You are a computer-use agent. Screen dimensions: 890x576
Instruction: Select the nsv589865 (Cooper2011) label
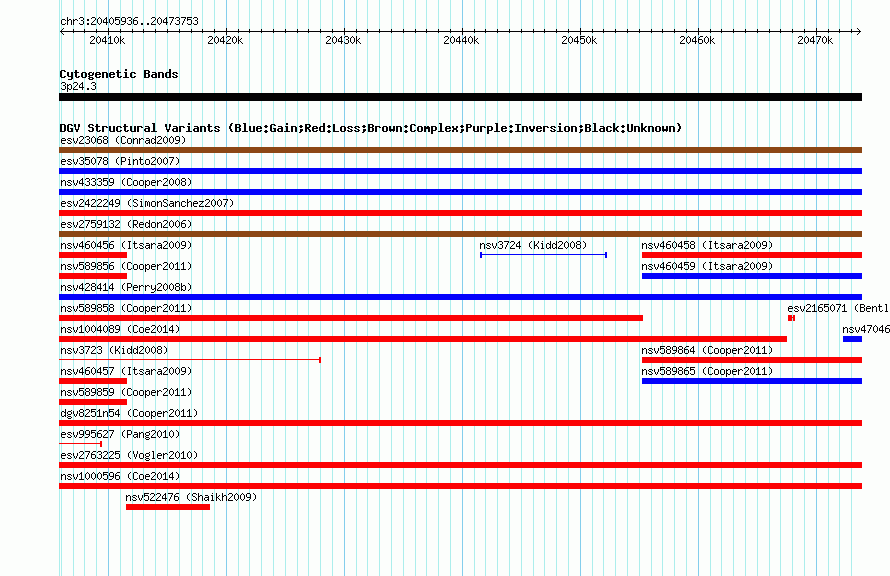coord(707,371)
